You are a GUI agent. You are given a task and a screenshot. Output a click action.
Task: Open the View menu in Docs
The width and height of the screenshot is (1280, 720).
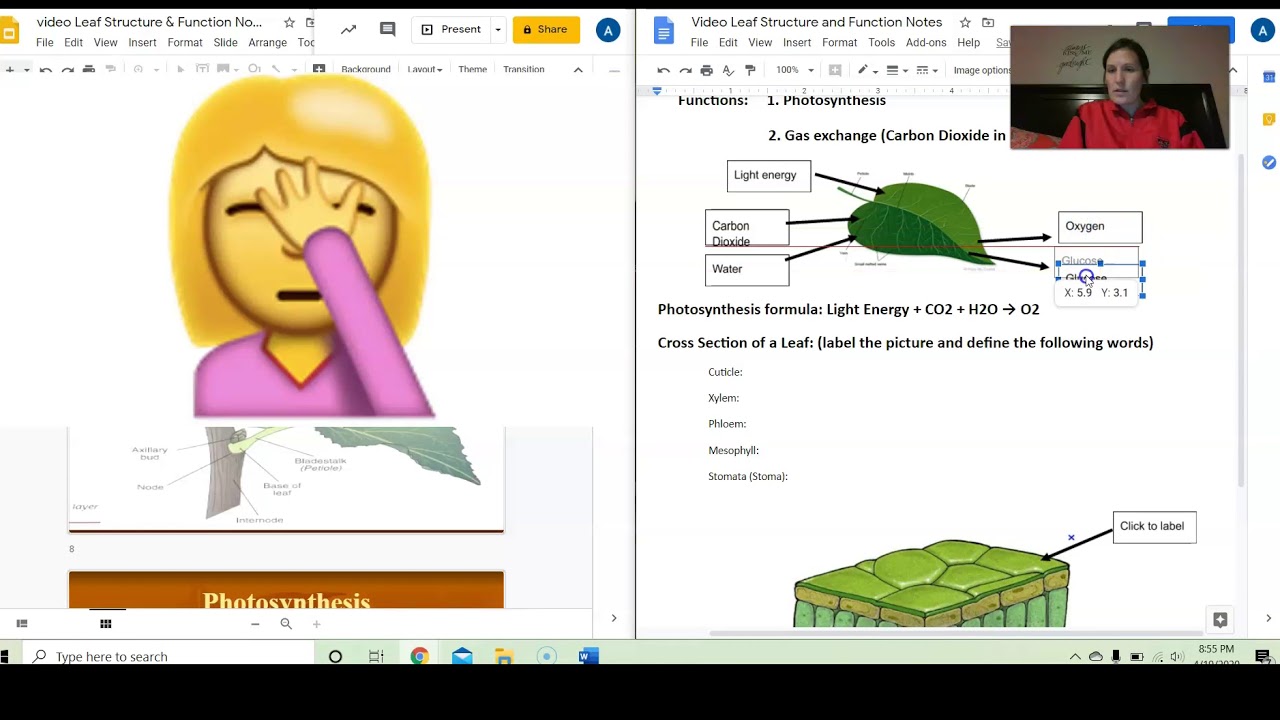(x=760, y=43)
